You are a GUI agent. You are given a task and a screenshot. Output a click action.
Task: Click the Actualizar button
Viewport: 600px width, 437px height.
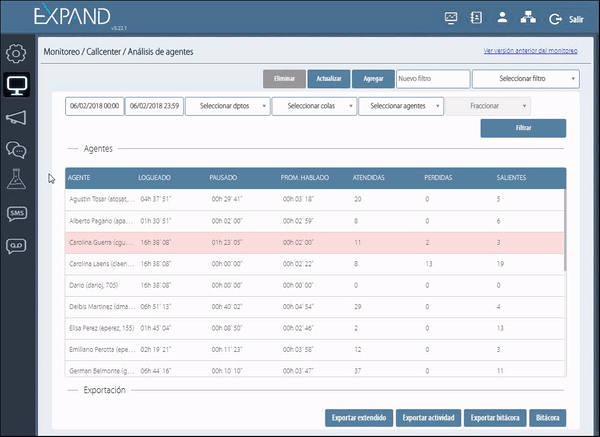click(329, 79)
